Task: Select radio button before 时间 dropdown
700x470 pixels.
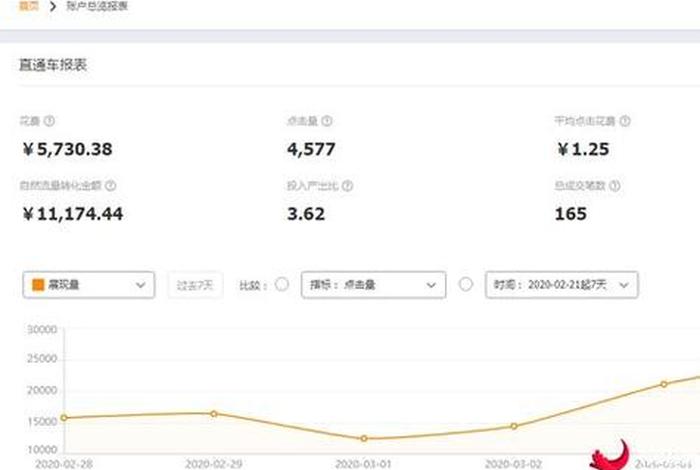Action: (x=465, y=284)
